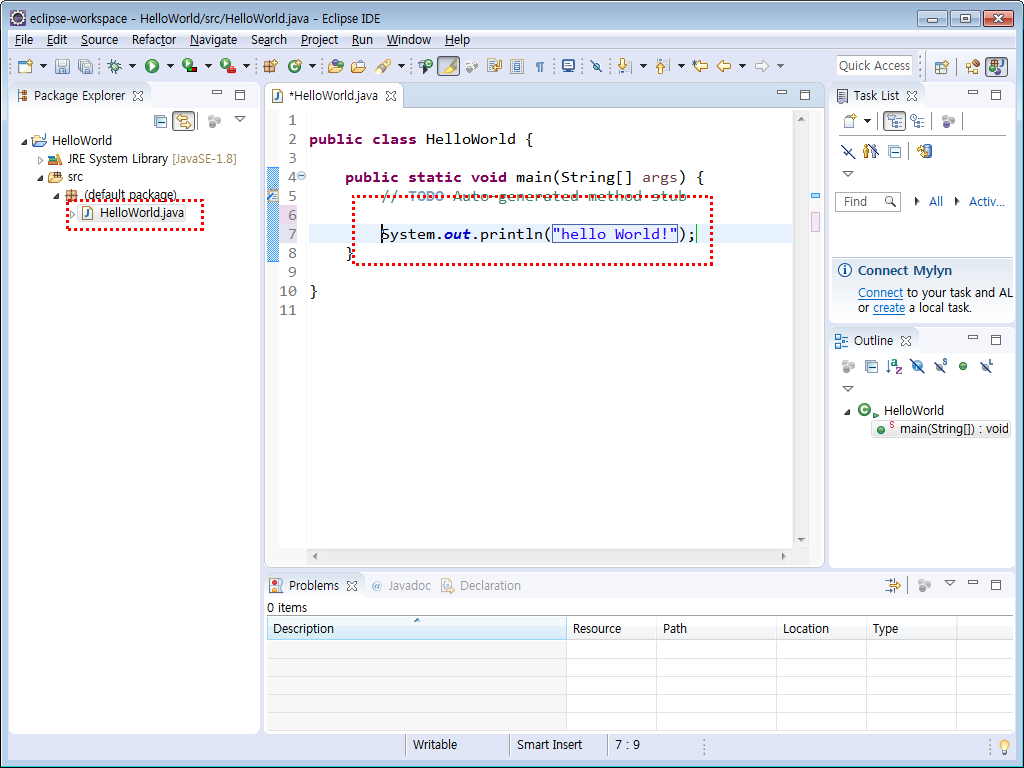1024x768 pixels.
Task: Toggle the Mark Occurrences highlighter
Action: 449,66
